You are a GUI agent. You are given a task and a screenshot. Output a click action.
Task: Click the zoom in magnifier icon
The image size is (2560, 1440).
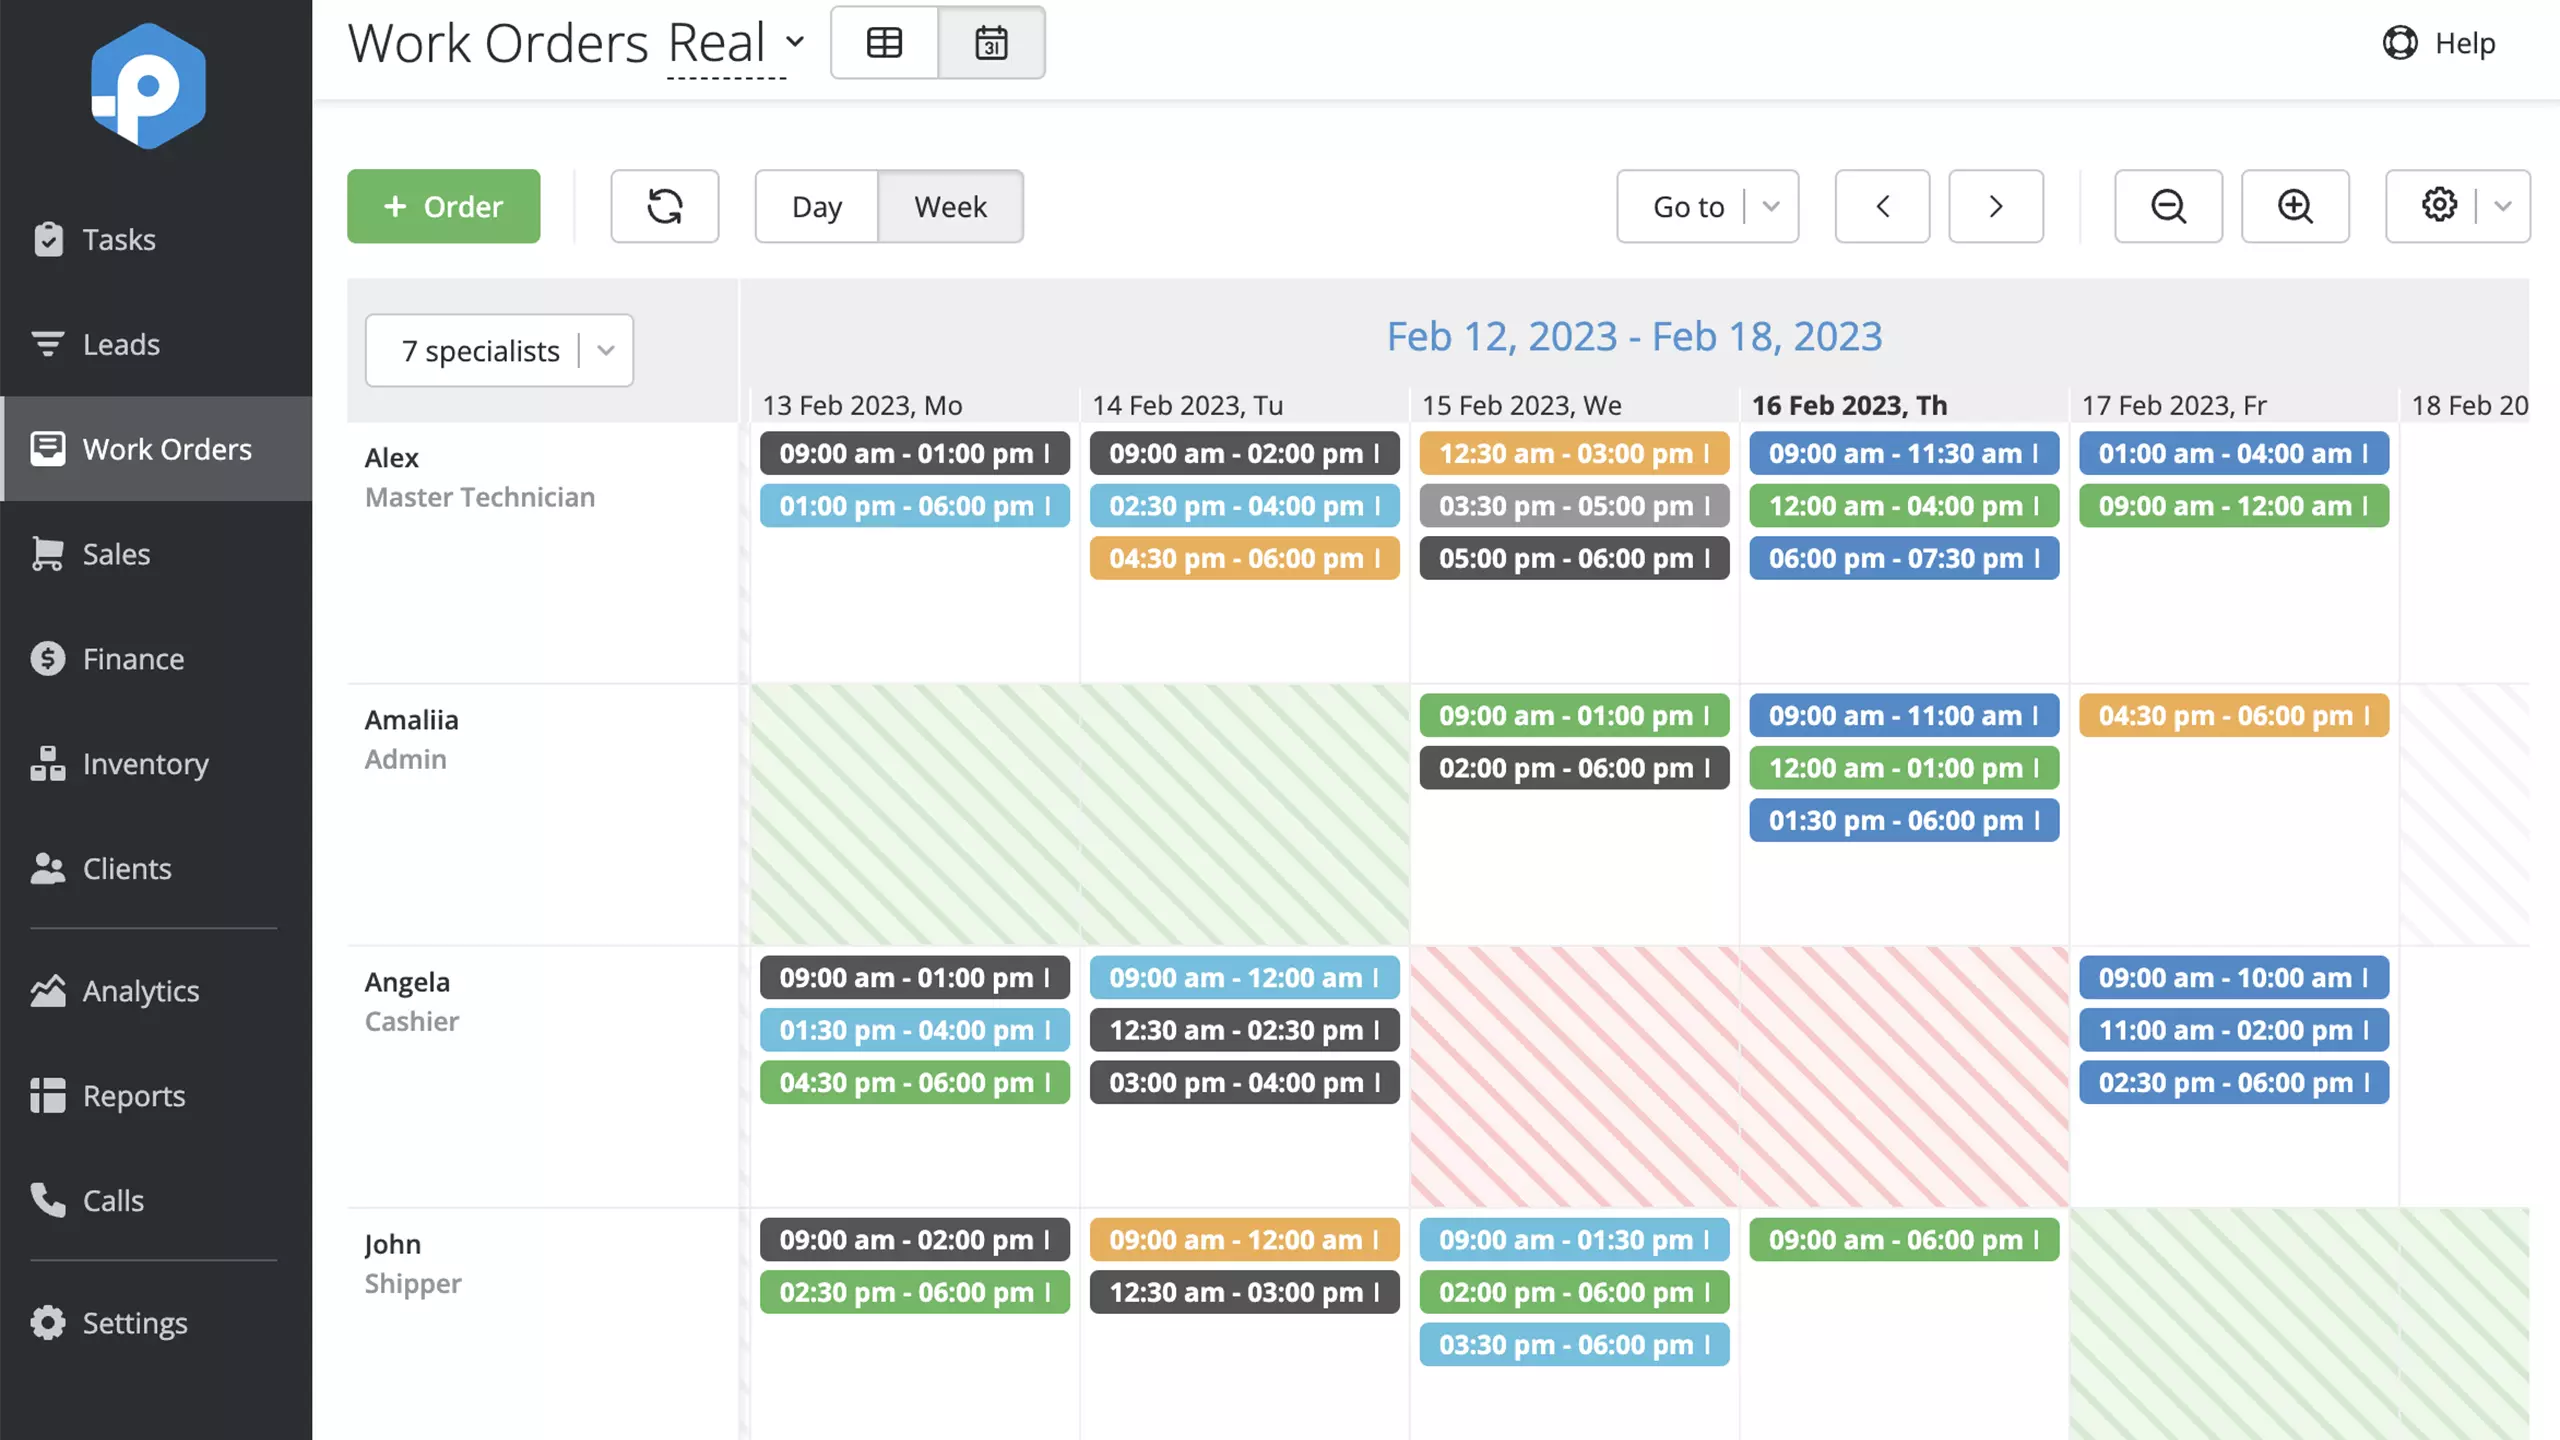(2295, 206)
